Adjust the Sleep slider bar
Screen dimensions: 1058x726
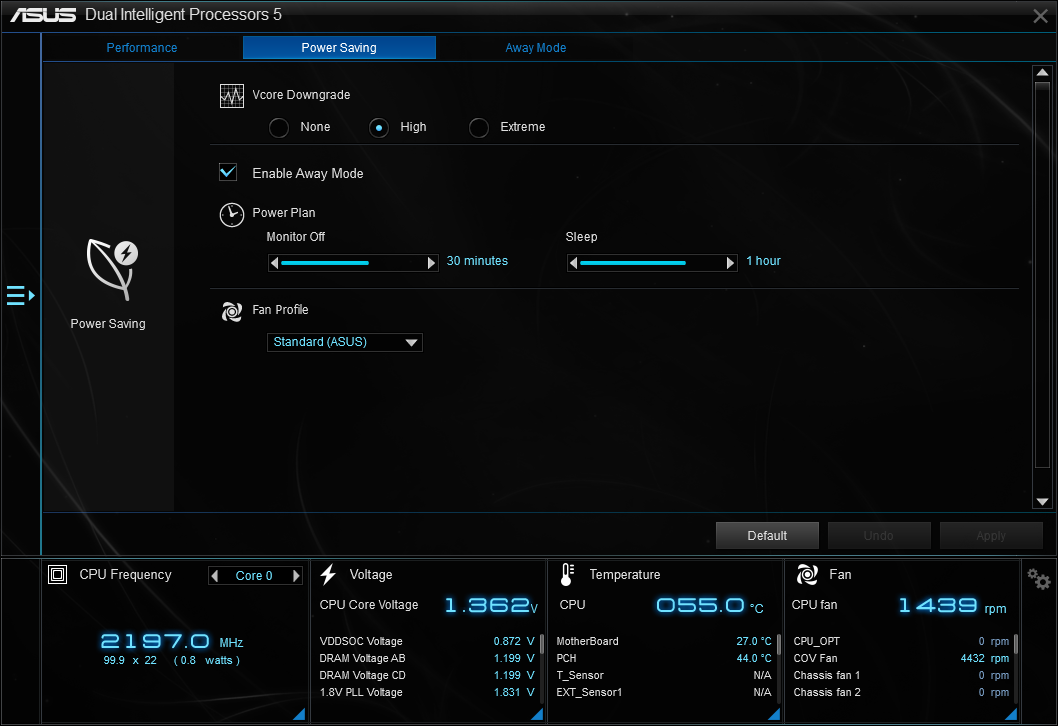[x=652, y=262]
